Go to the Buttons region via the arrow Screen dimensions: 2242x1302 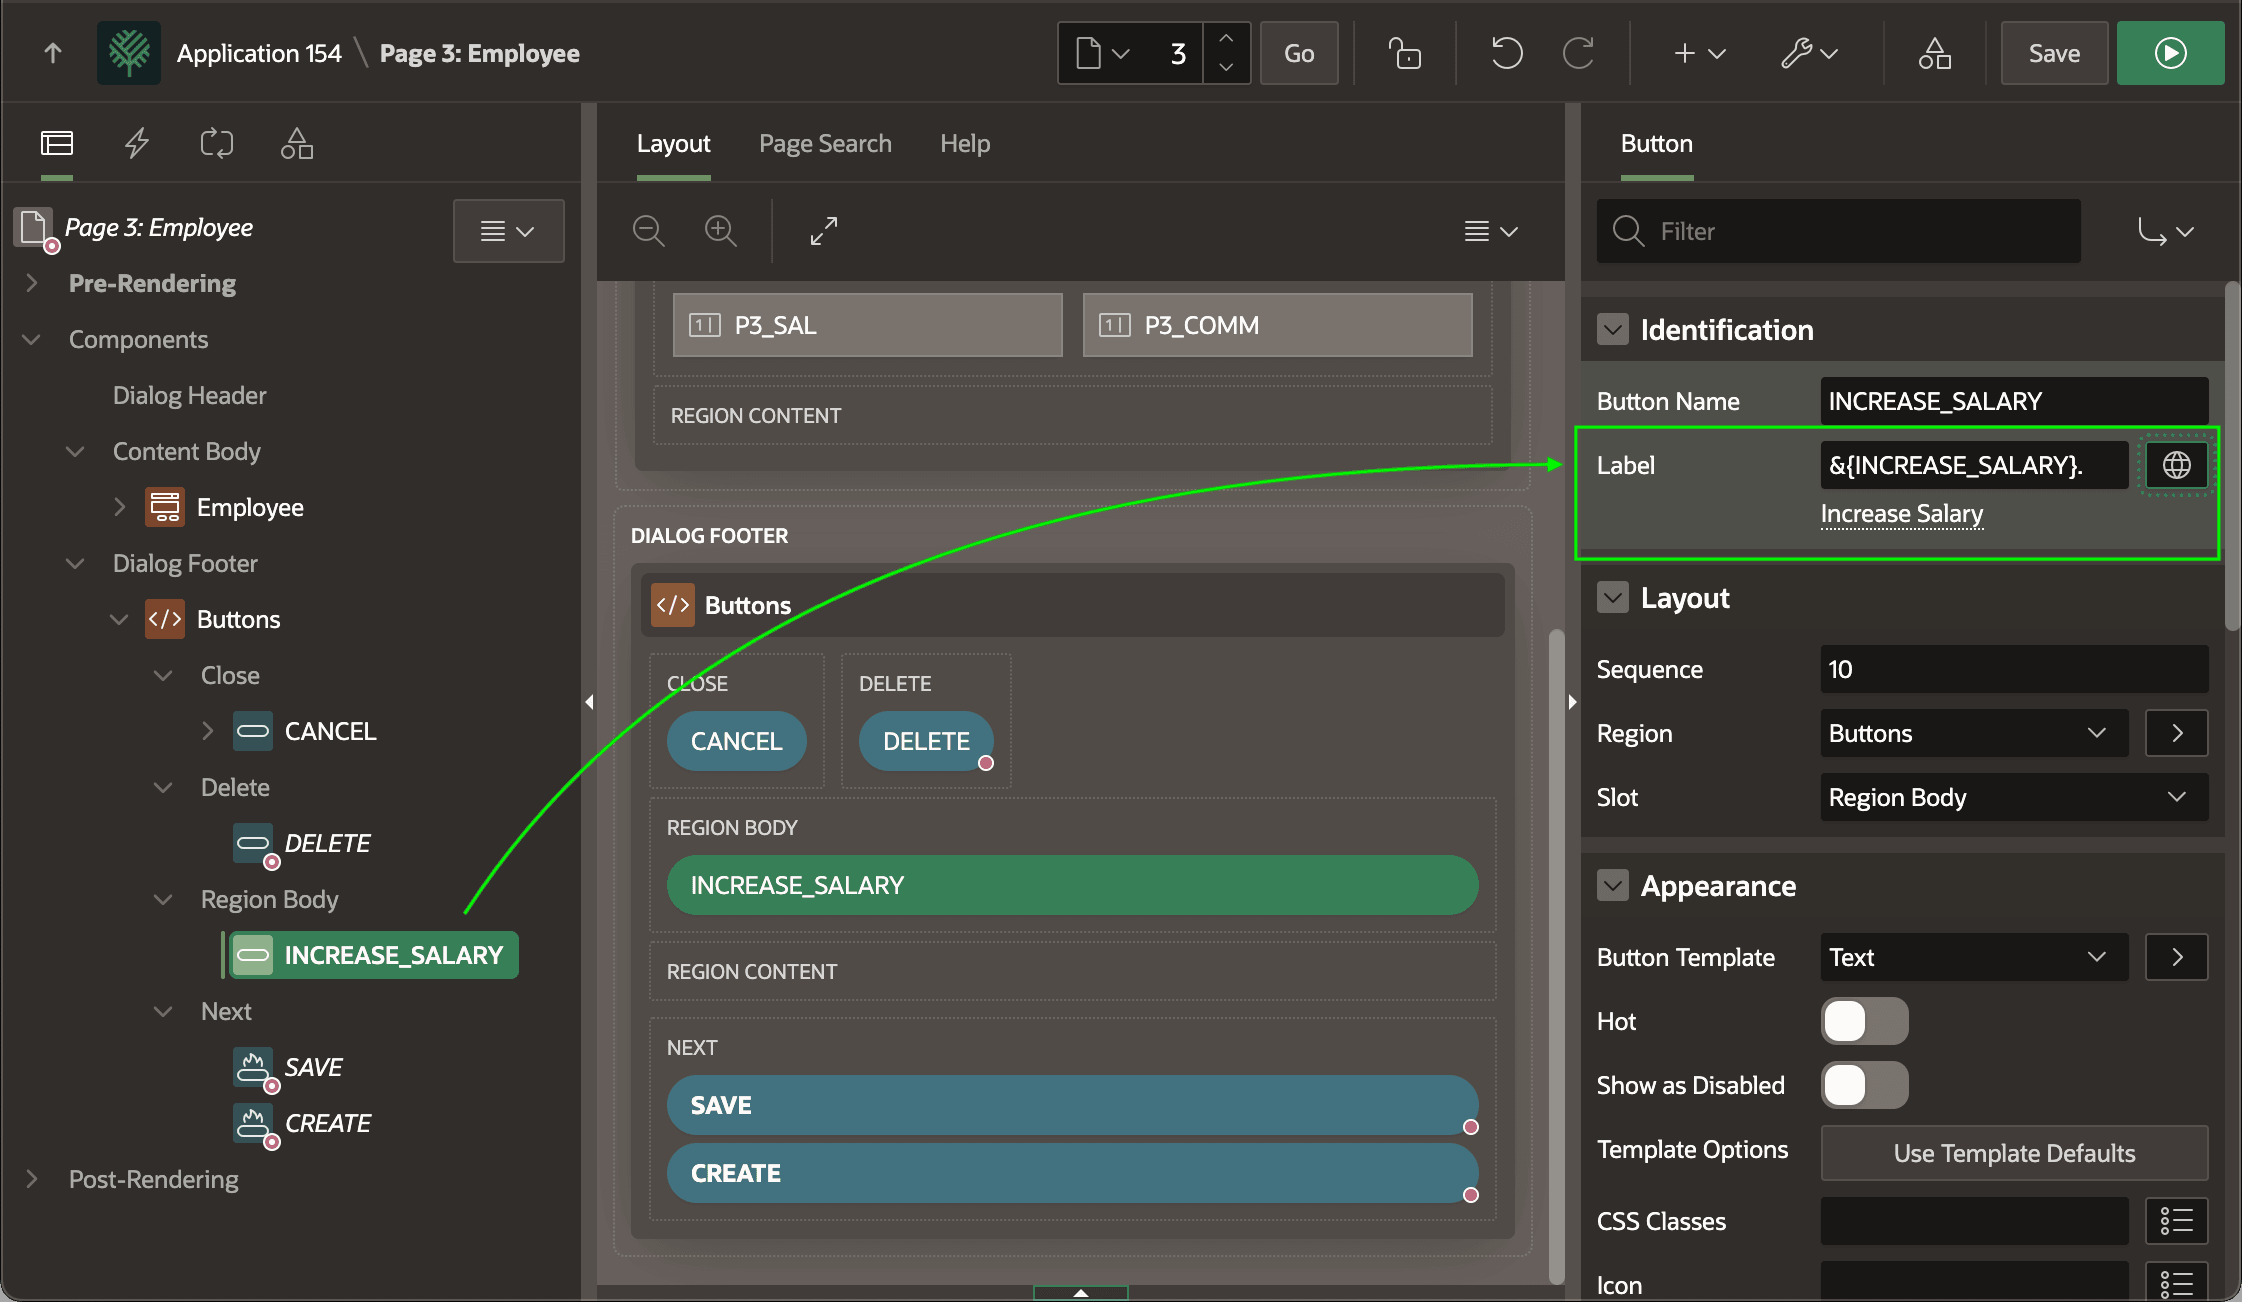[2177, 733]
